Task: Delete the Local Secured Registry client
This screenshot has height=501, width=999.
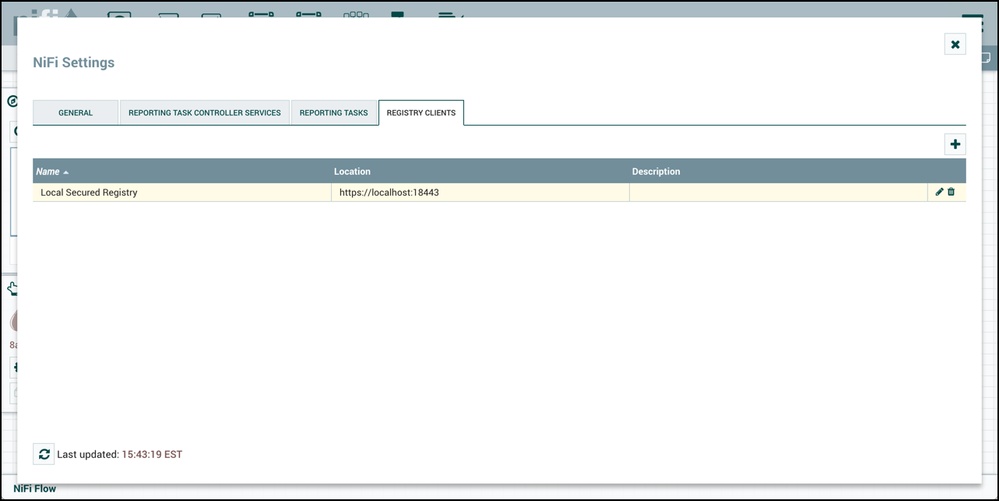Action: pos(951,192)
